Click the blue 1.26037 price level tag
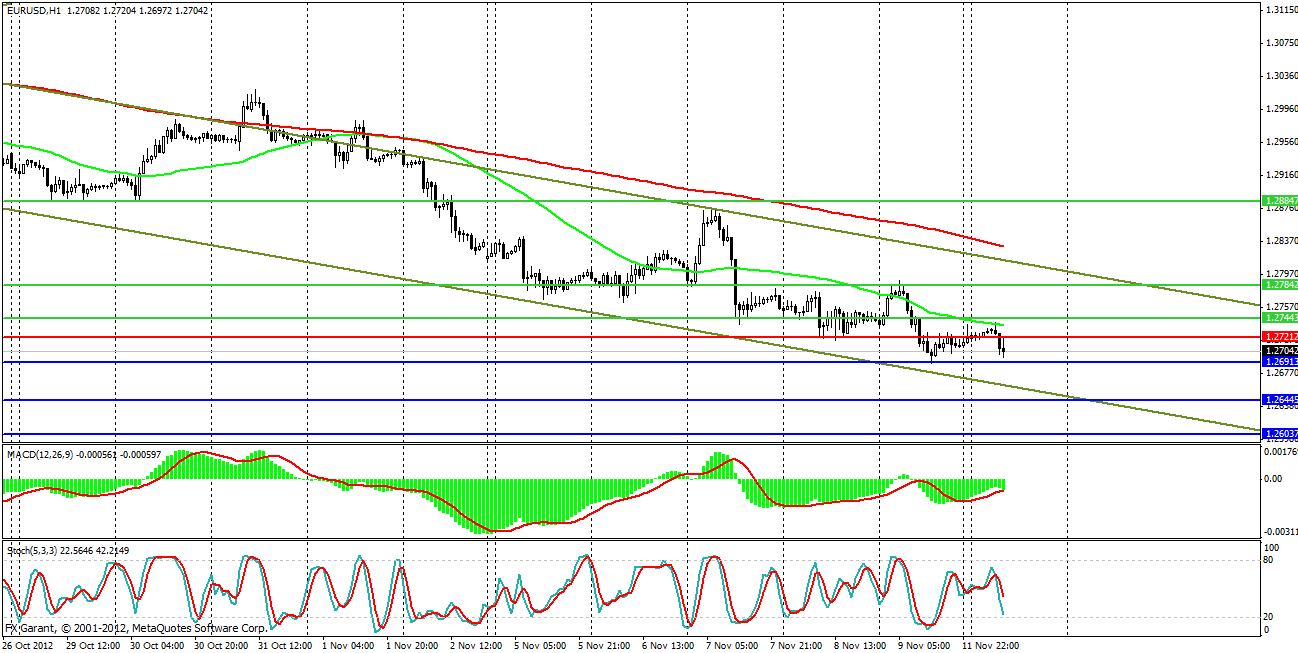The width and height of the screenshot is (1298, 653). pos(1279,434)
